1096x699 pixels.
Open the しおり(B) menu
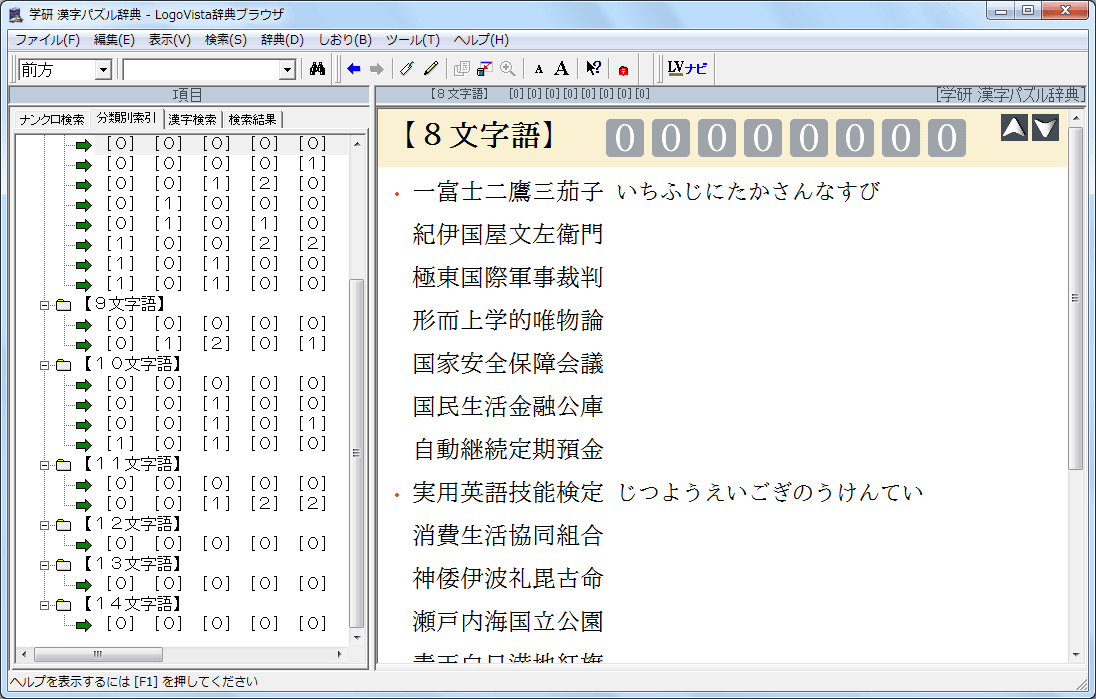[x=345, y=40]
